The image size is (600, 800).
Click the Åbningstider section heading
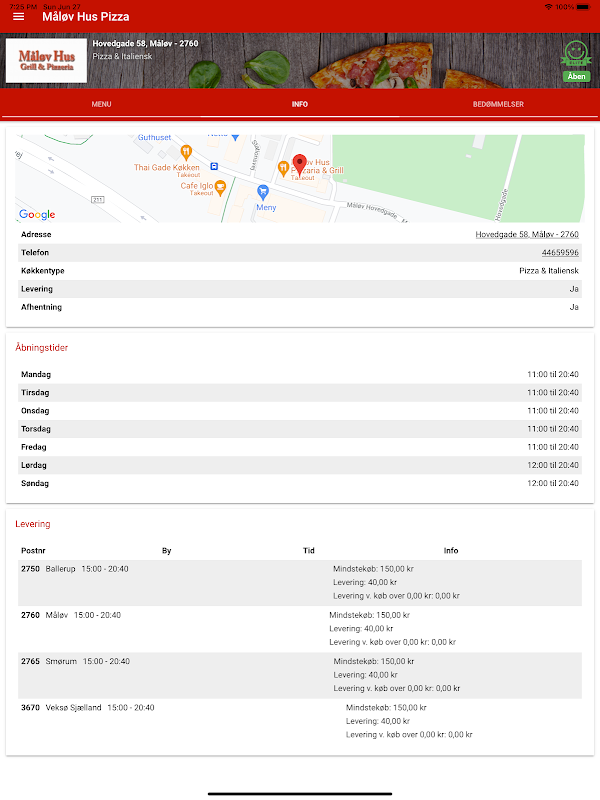pos(41,347)
